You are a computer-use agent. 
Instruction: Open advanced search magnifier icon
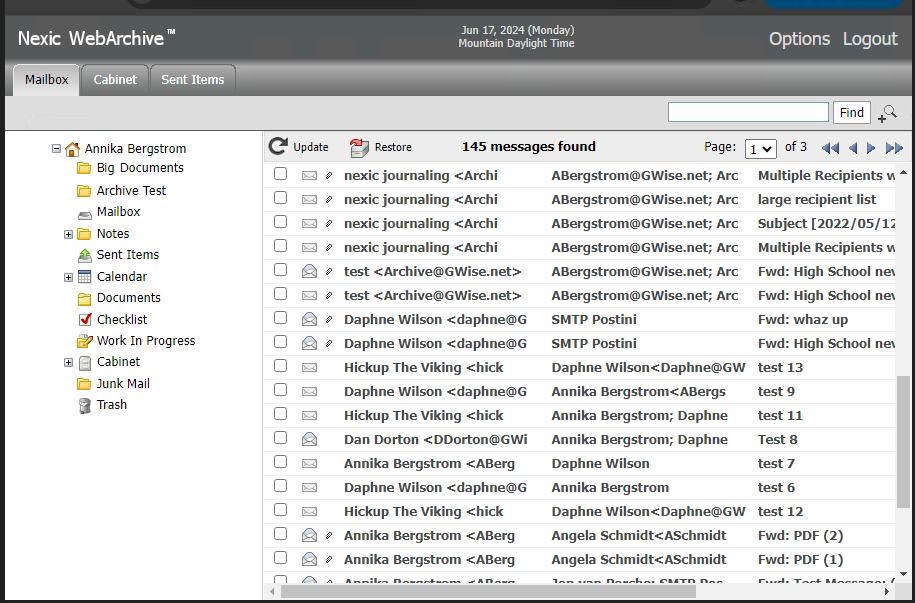[888, 113]
